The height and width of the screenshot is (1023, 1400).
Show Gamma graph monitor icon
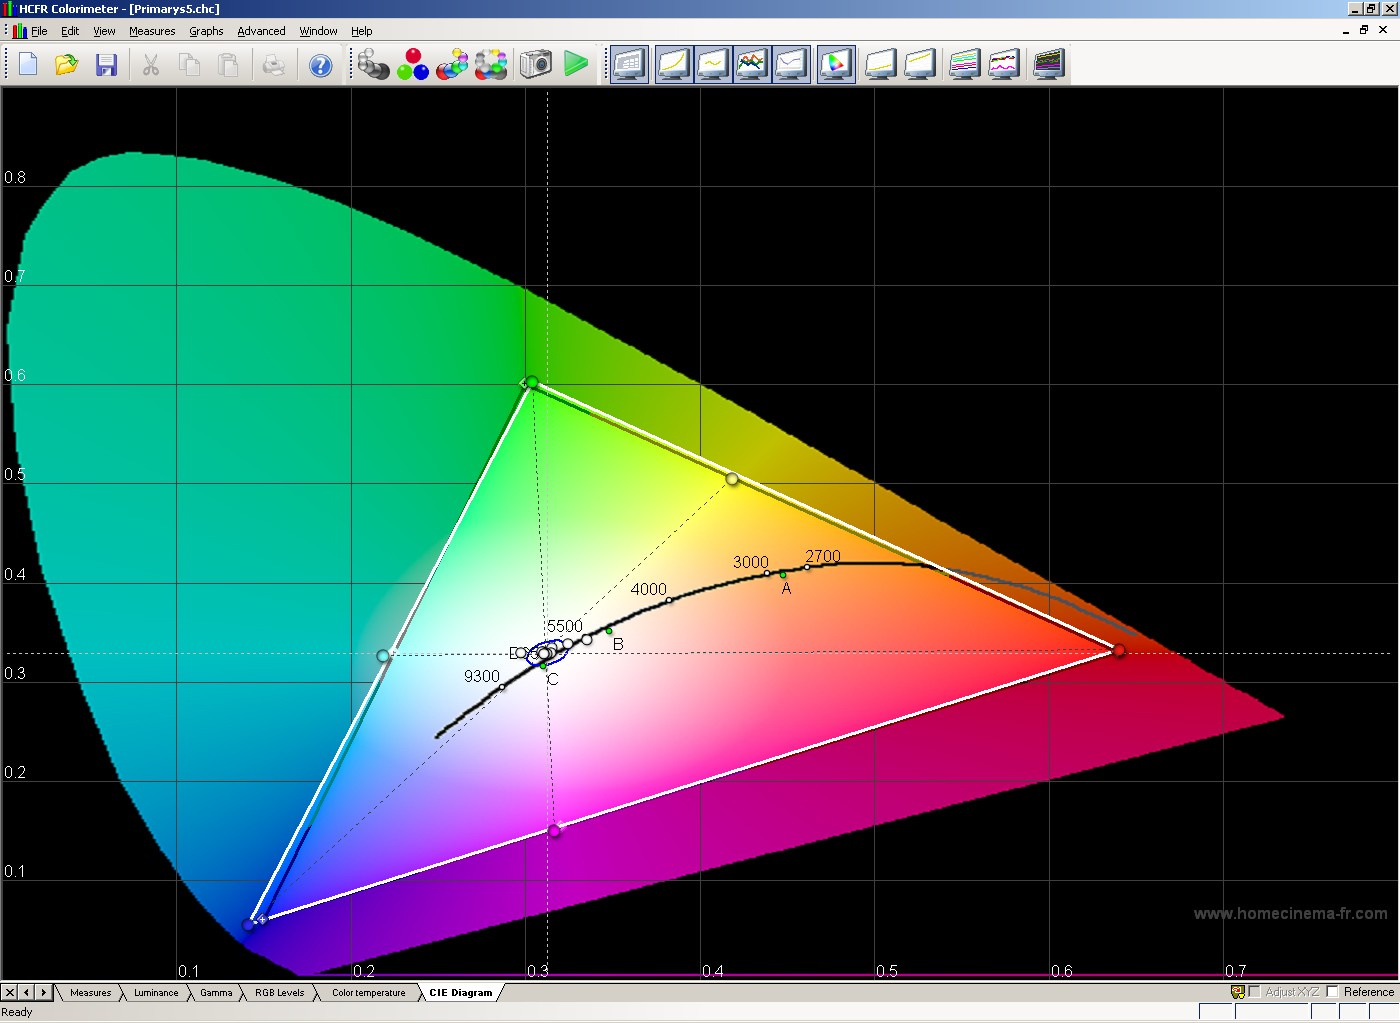(x=713, y=65)
